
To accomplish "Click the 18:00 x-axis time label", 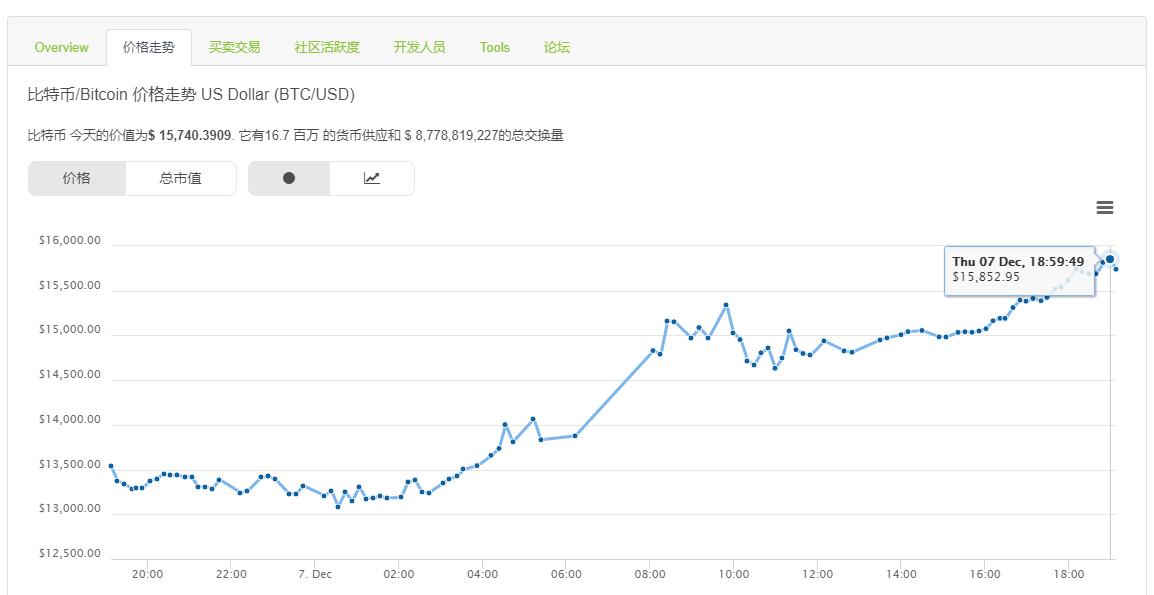I will 1069,574.
